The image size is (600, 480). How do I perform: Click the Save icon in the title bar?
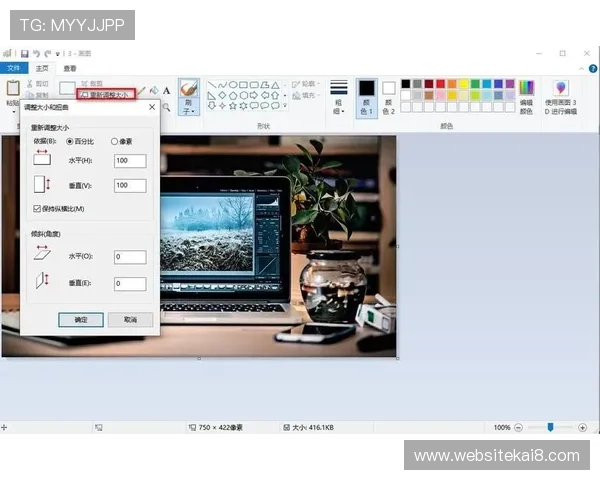point(22,53)
